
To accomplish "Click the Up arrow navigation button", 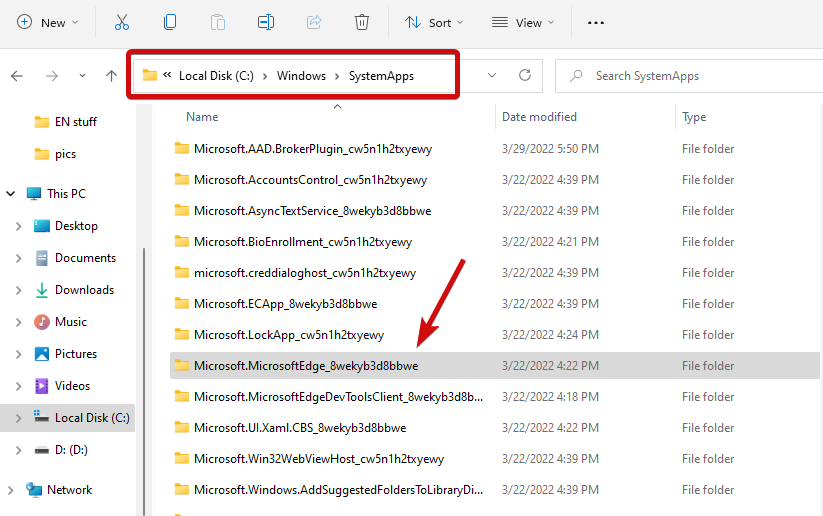I will 109,76.
